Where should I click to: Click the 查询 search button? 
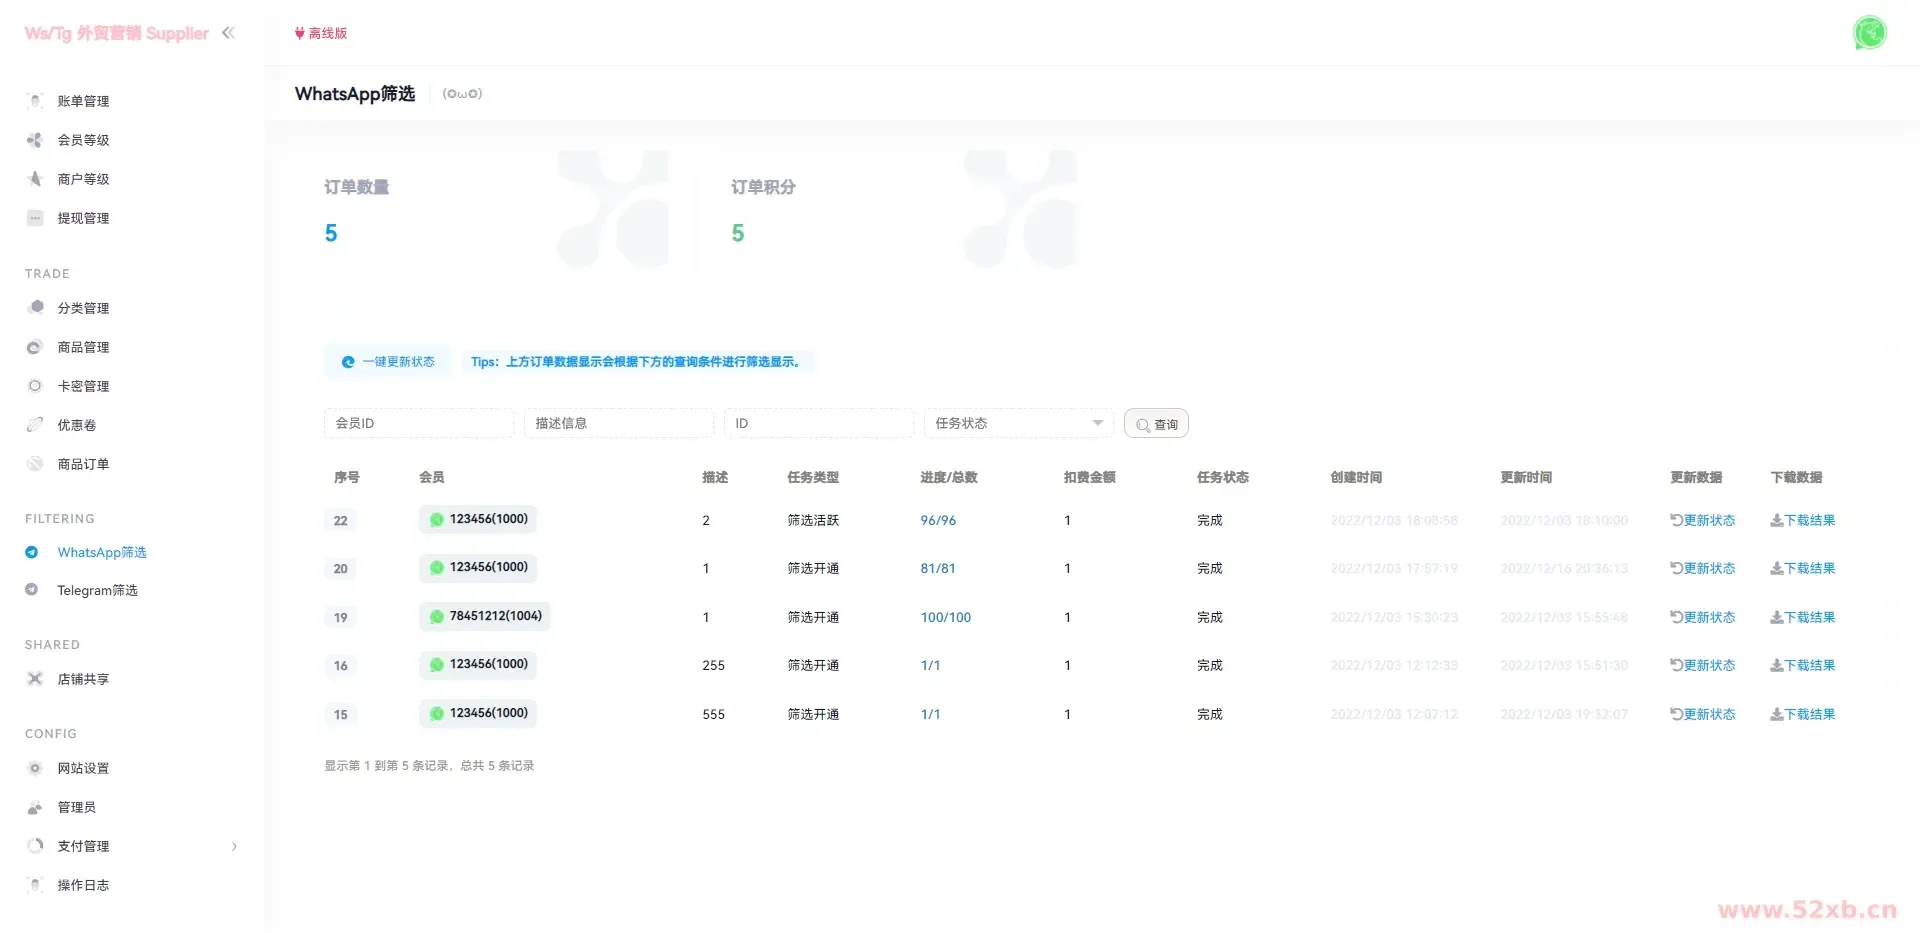[1156, 424]
